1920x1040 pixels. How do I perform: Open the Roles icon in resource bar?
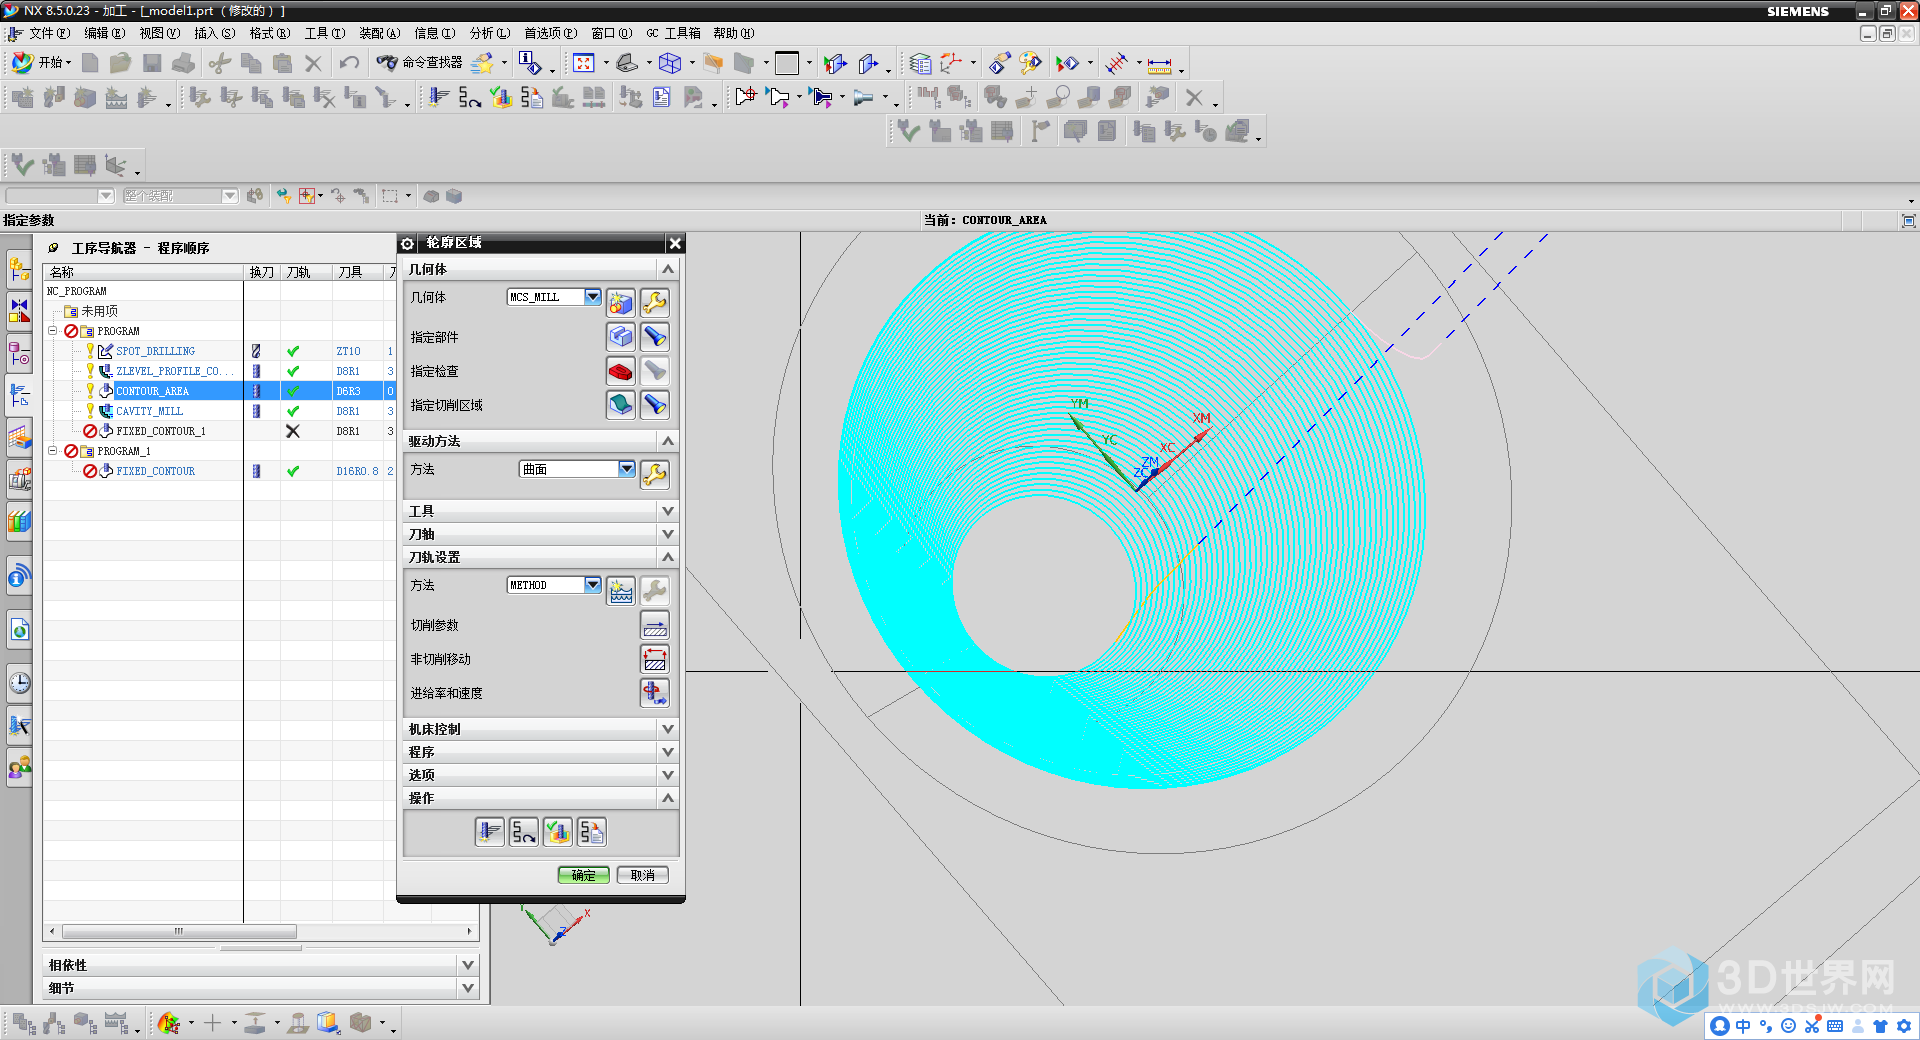tap(19, 767)
